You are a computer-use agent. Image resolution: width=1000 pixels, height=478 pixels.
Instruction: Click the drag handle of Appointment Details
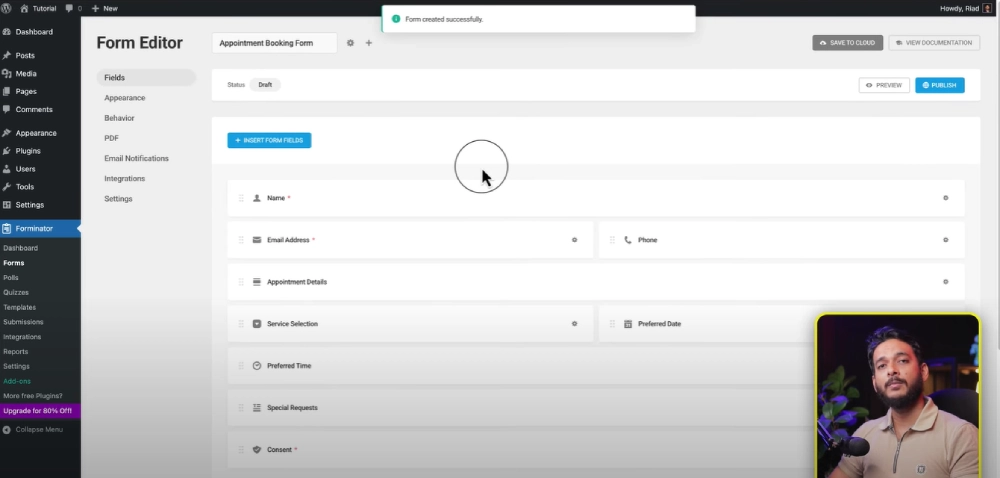pos(241,282)
